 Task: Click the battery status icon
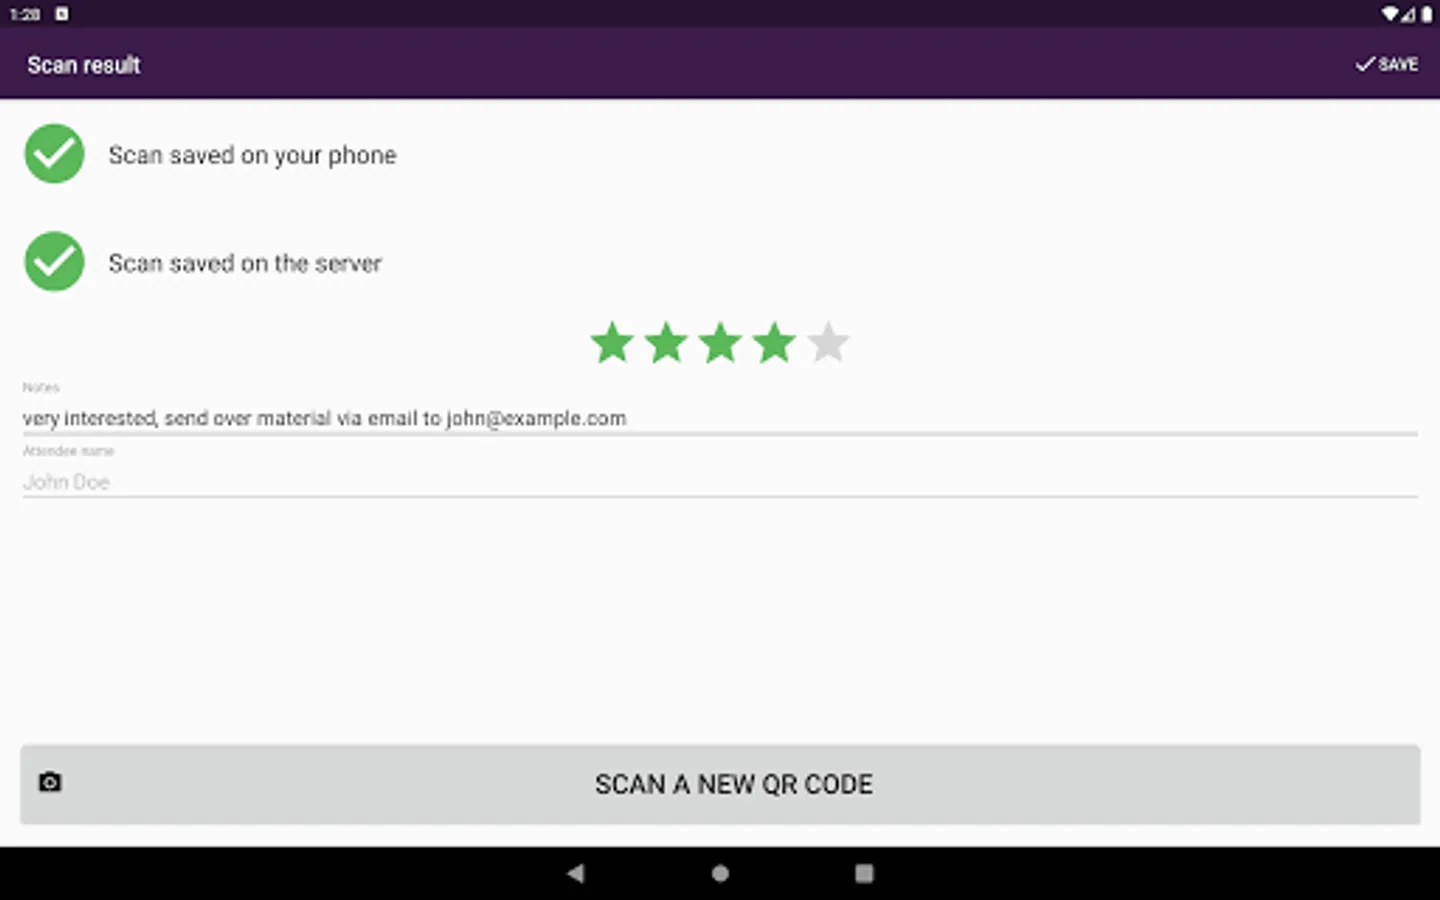[1426, 14]
